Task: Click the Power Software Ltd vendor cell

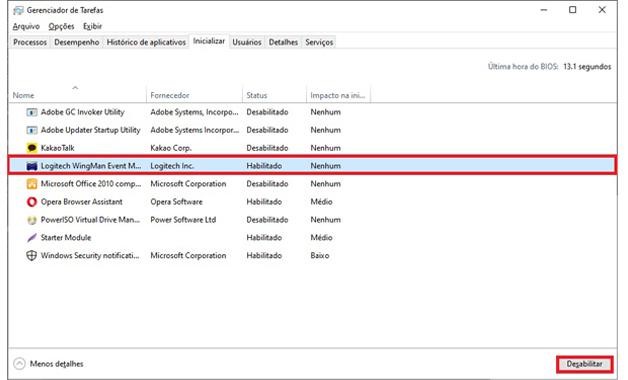Action: [x=183, y=220]
